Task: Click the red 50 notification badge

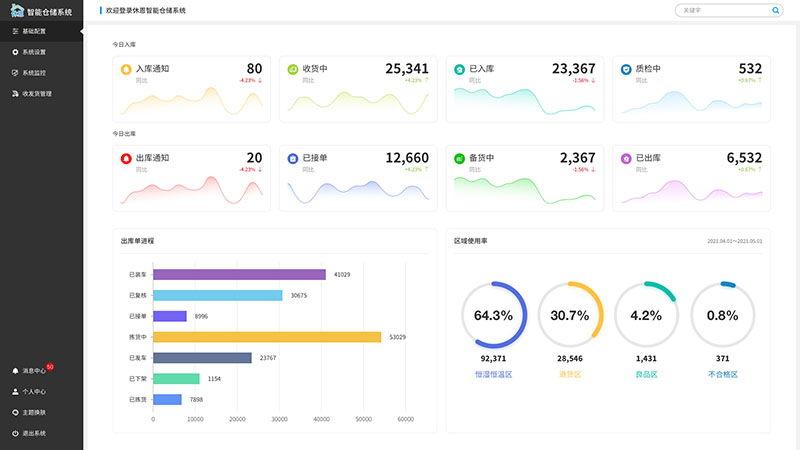Action: pos(50,367)
